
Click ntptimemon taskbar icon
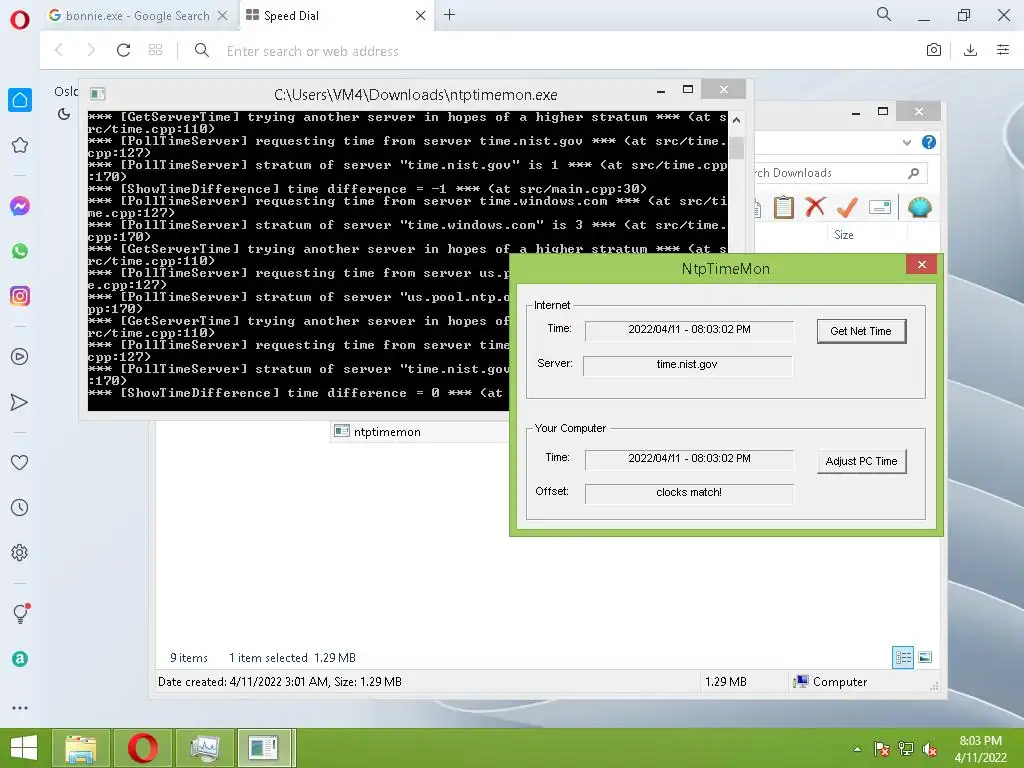point(265,748)
